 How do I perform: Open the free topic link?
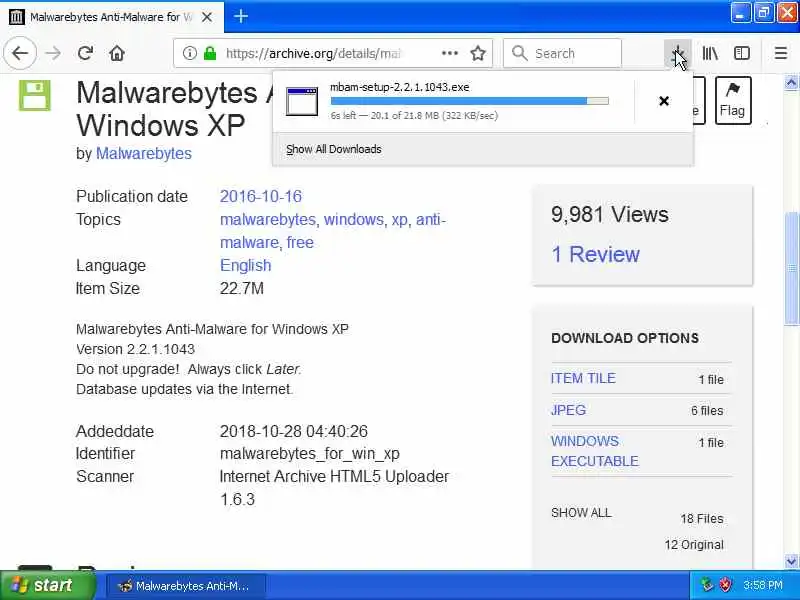coord(300,242)
